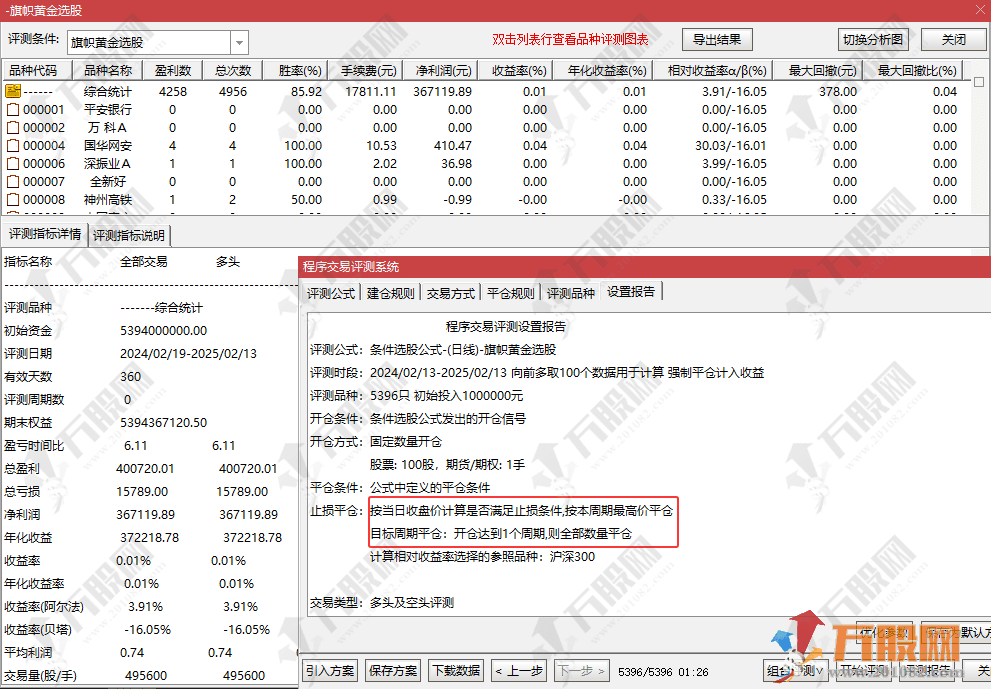Open the 评测公式 tab
The width and height of the screenshot is (991, 689).
(x=331, y=293)
